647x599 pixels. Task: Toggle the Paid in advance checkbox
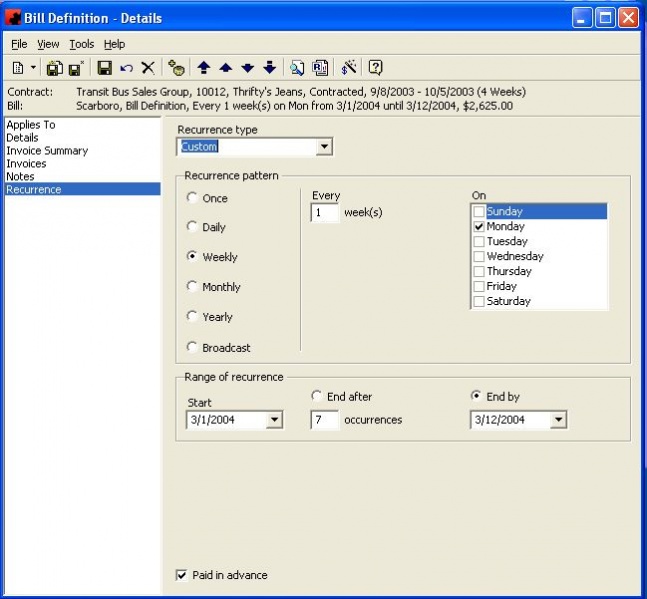(x=181, y=575)
